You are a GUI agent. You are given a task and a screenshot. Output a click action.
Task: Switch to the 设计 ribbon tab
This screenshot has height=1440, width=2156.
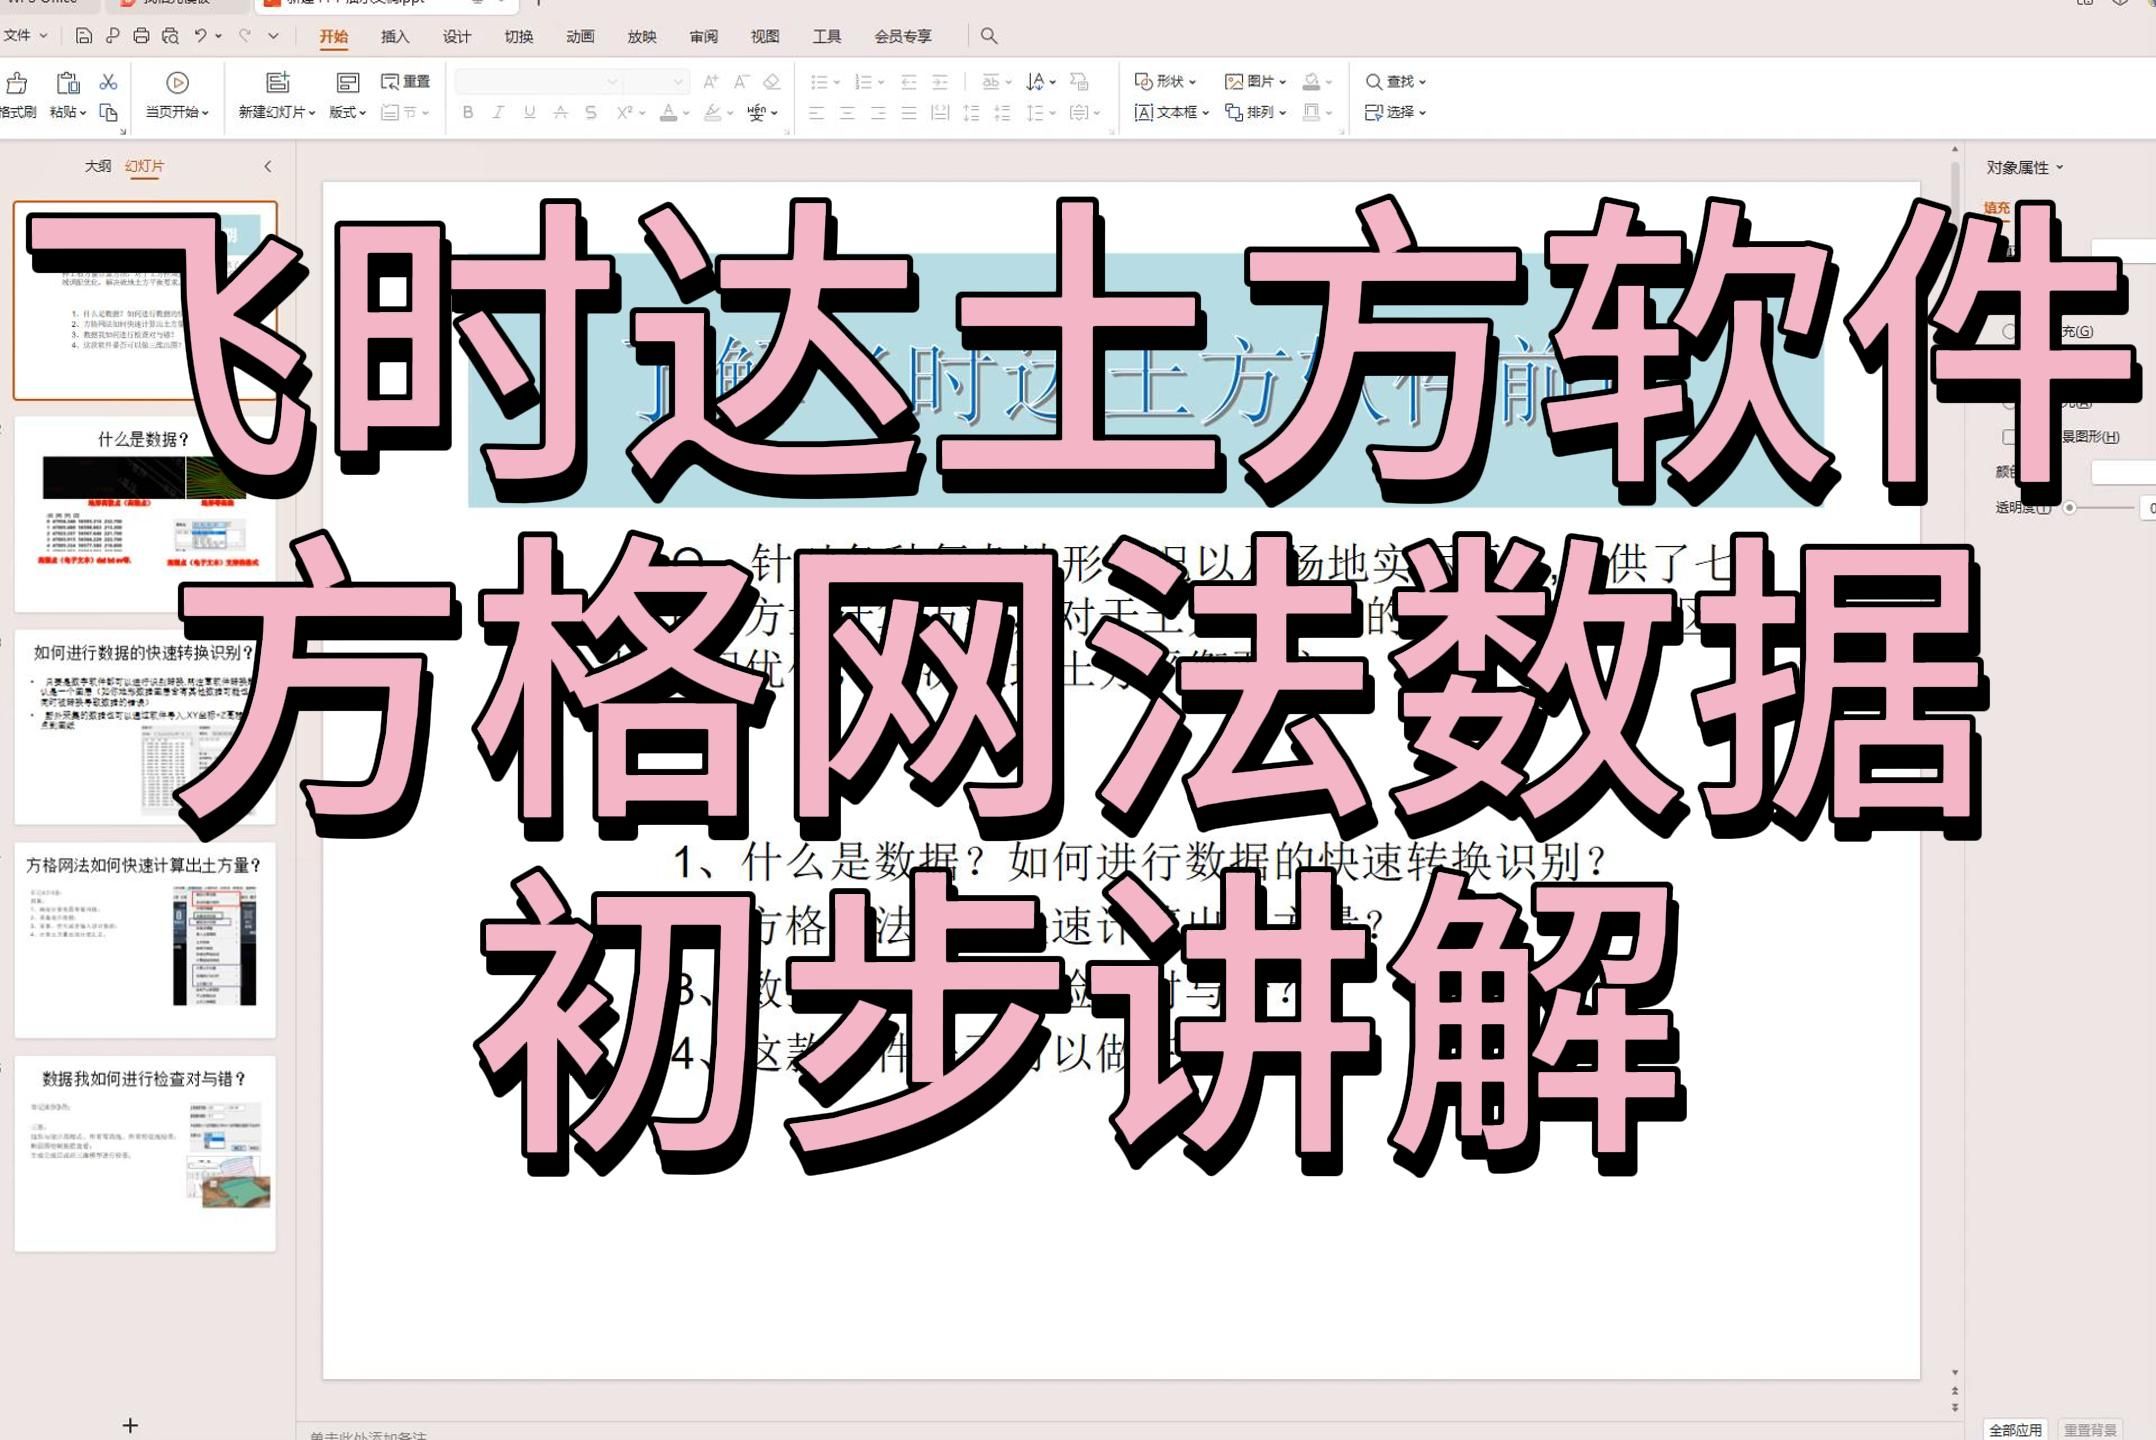point(457,37)
